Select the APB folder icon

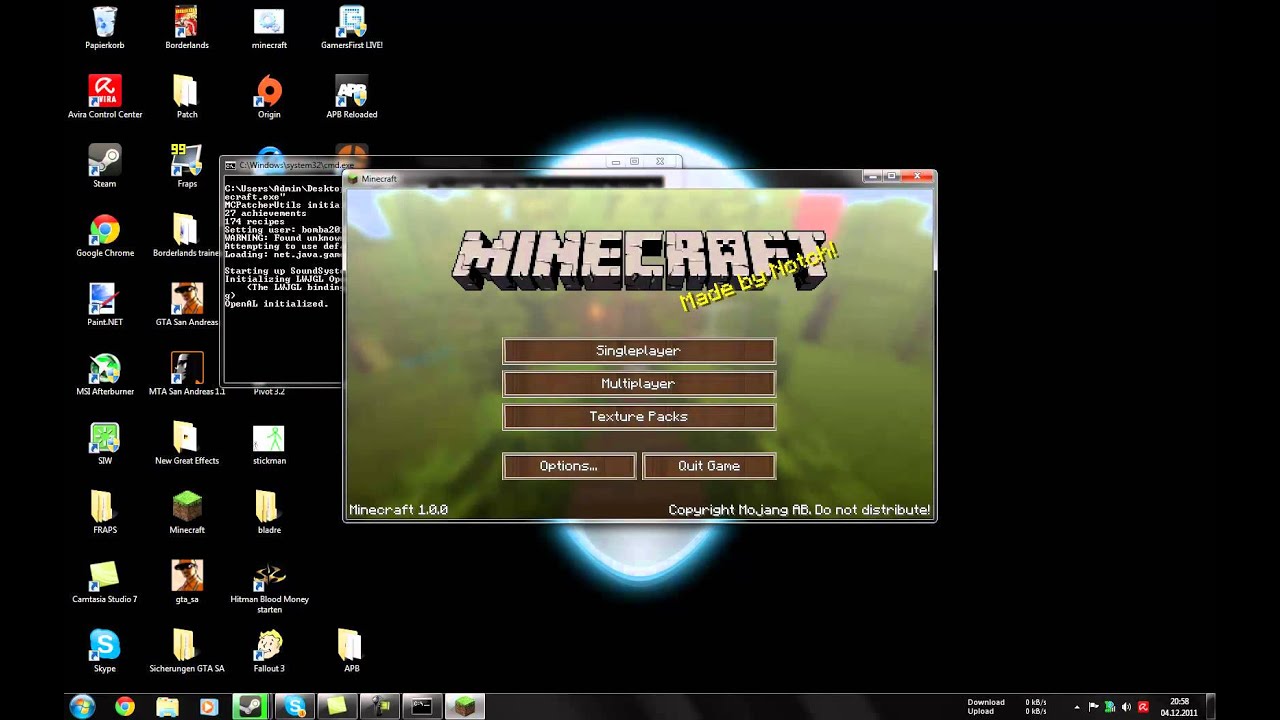[352, 651]
